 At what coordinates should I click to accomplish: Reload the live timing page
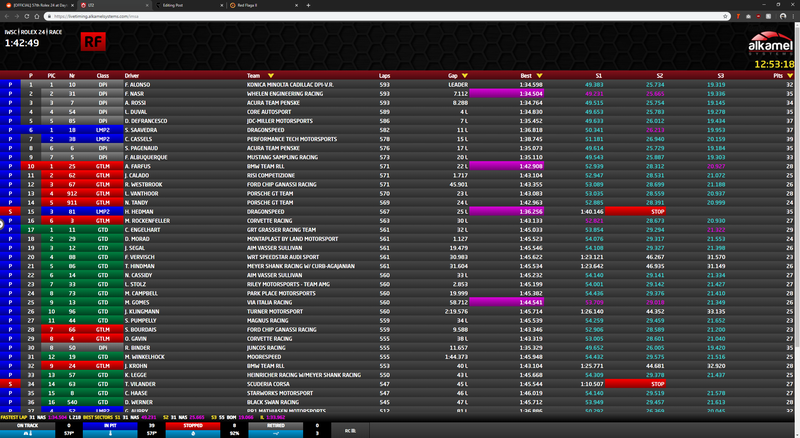[27, 16]
